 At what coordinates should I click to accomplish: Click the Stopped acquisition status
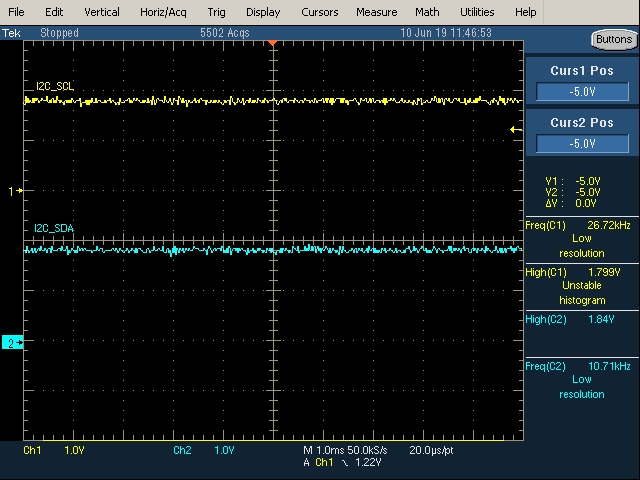pos(59,33)
